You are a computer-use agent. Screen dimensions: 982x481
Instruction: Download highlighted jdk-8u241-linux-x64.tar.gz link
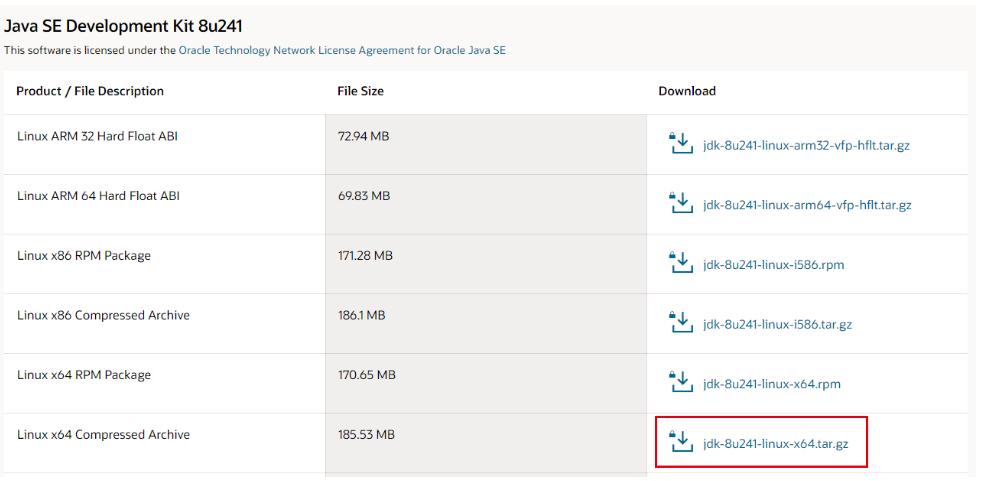[x=775, y=443]
